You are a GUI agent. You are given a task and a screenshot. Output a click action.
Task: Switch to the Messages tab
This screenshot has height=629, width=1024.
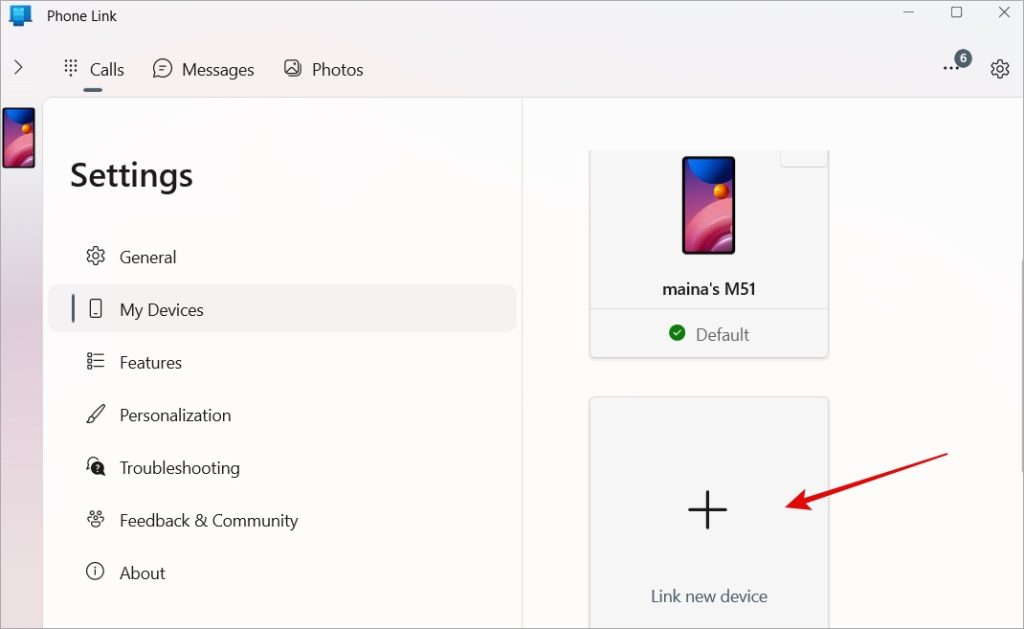click(x=203, y=69)
